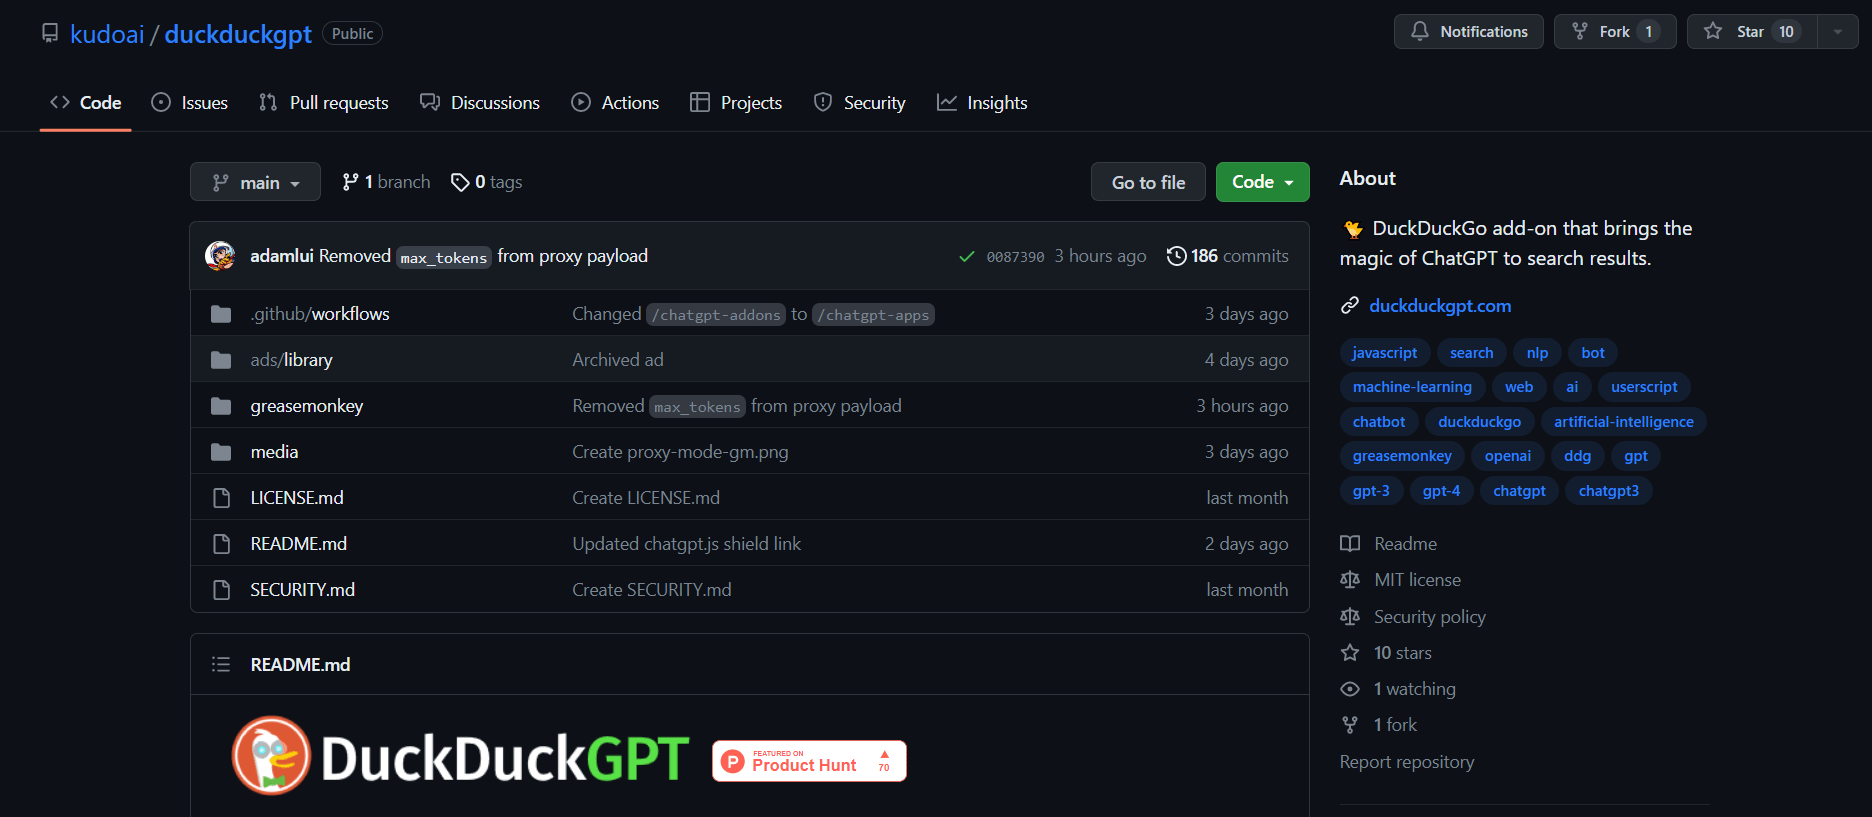Expand the Star lists dropdown arrow
Image resolution: width=1872 pixels, height=817 pixels.
[x=1838, y=32]
